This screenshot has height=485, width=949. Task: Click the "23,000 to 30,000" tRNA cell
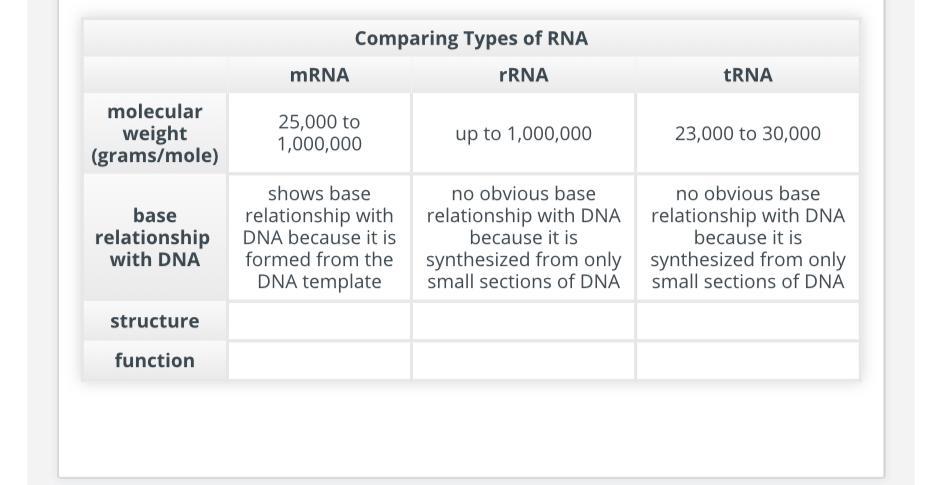747,133
